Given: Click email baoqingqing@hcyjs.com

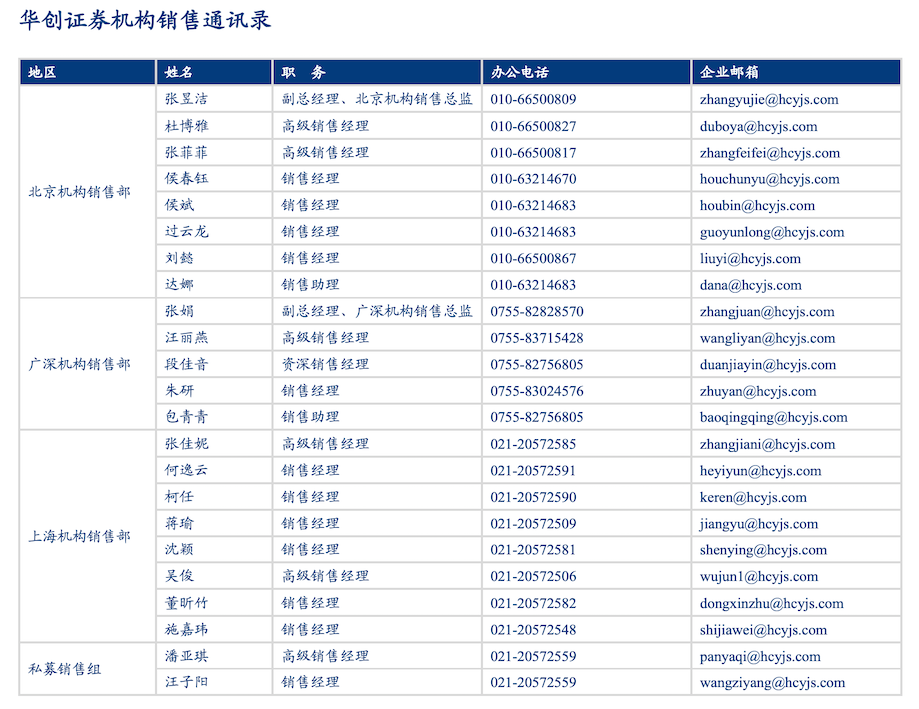Looking at the screenshot, I should (x=774, y=417).
